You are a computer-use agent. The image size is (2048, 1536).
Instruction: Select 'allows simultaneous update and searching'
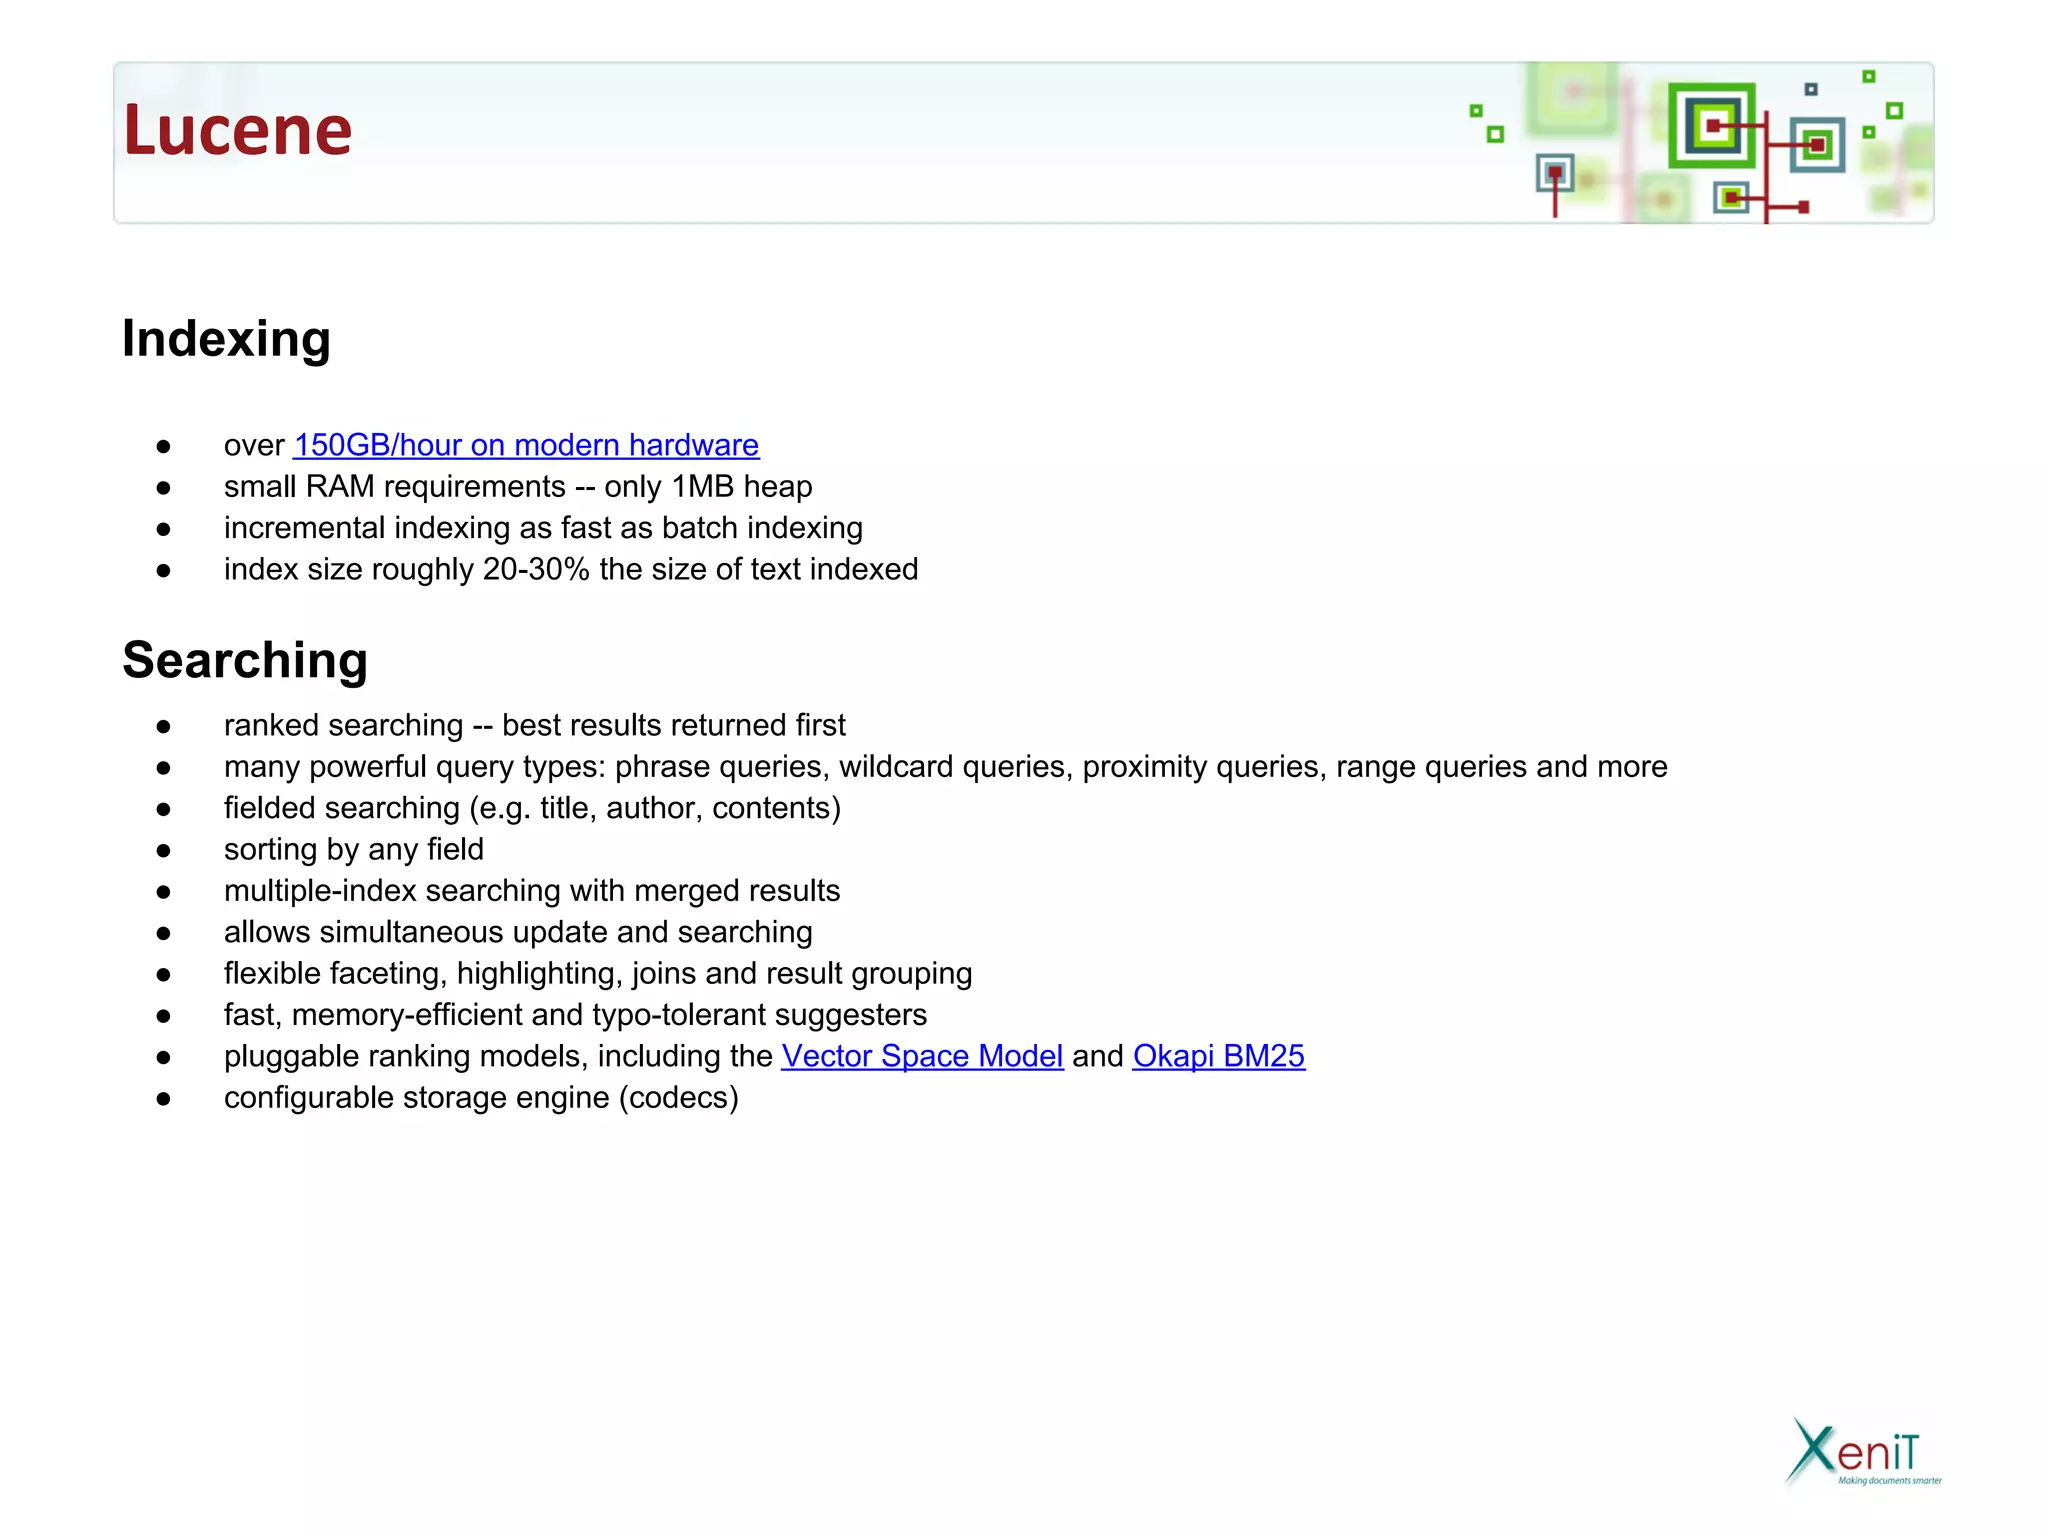point(518,932)
